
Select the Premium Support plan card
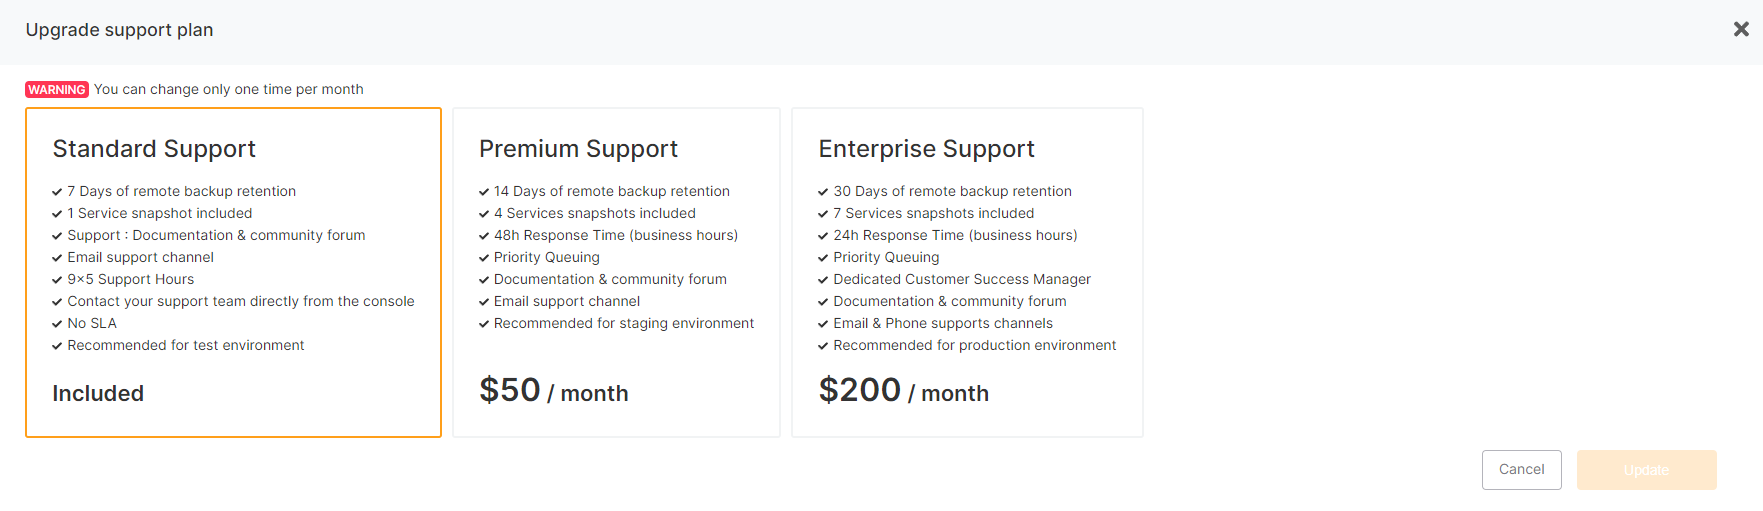pyautogui.click(x=616, y=272)
